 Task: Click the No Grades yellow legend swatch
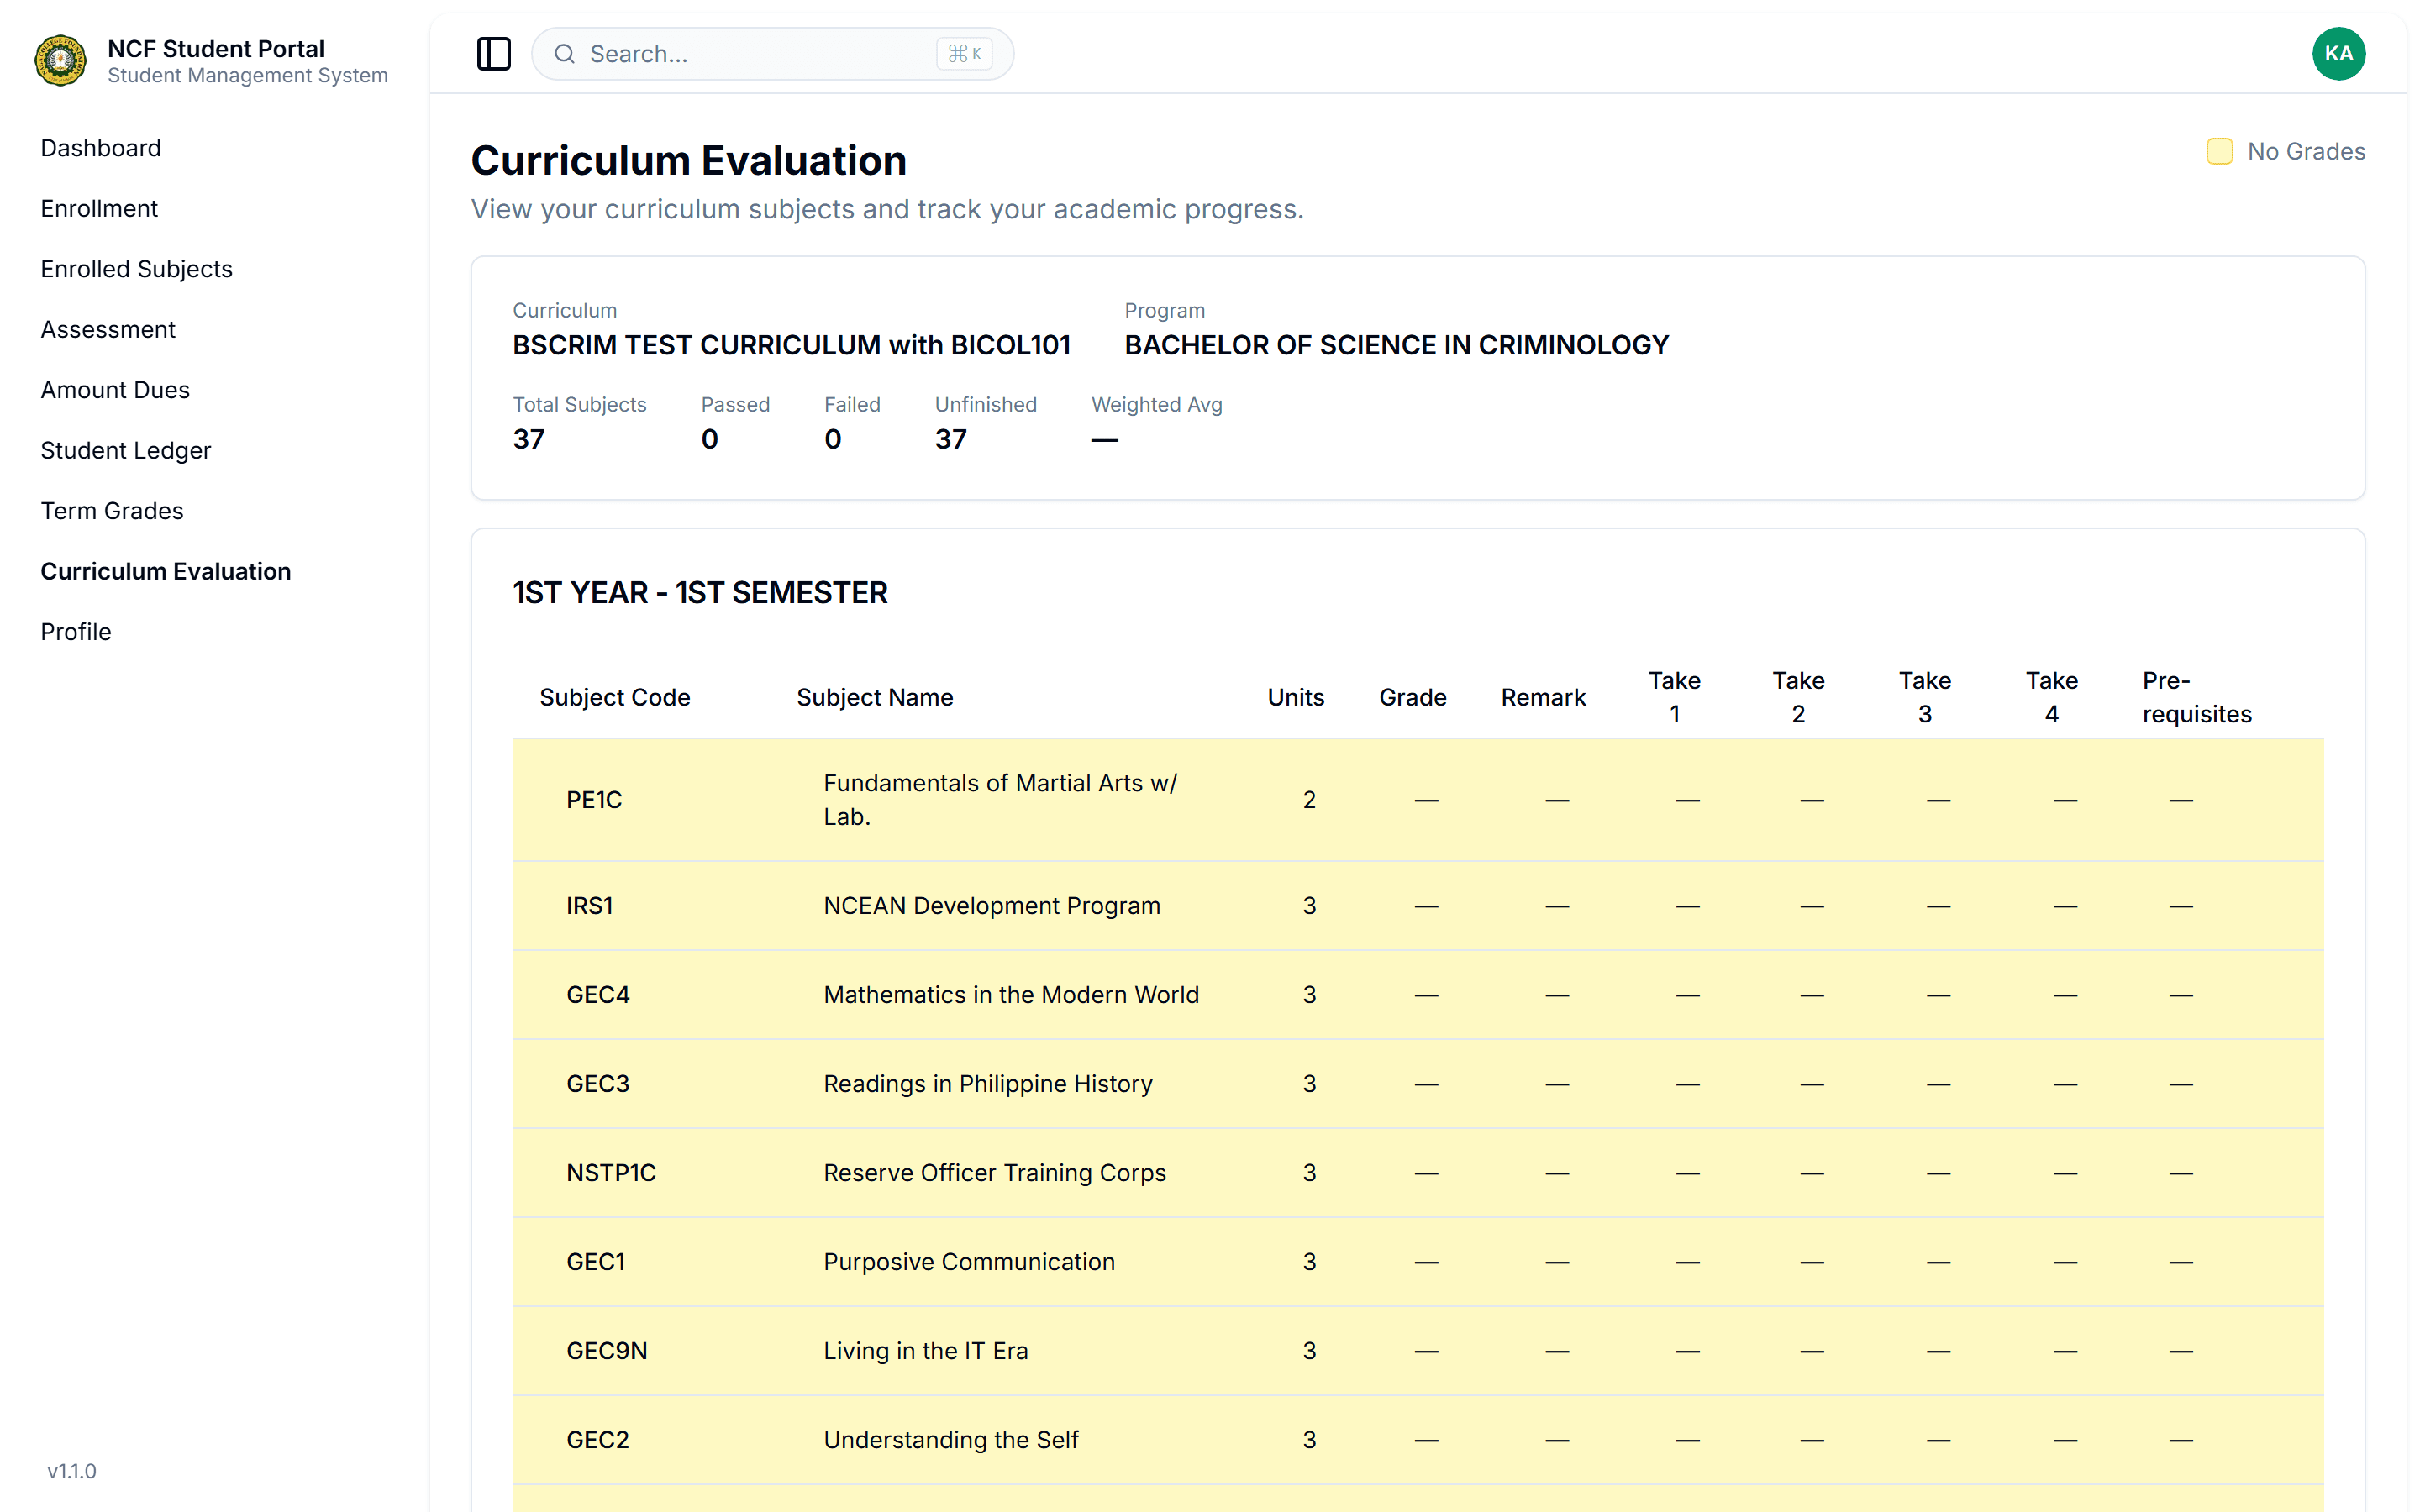[2219, 151]
